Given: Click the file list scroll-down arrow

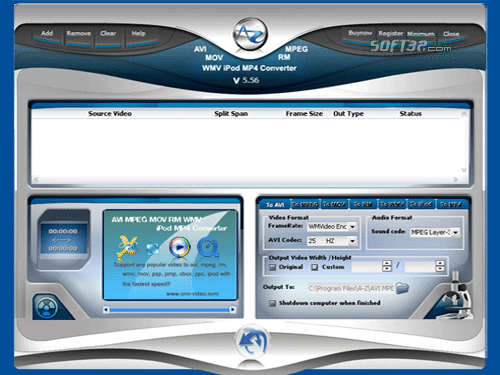Looking at the screenshot, I should 464,170.
